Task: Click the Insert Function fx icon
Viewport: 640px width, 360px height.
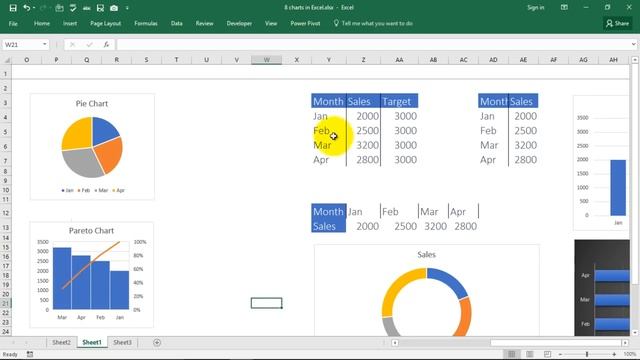Action: click(106, 44)
